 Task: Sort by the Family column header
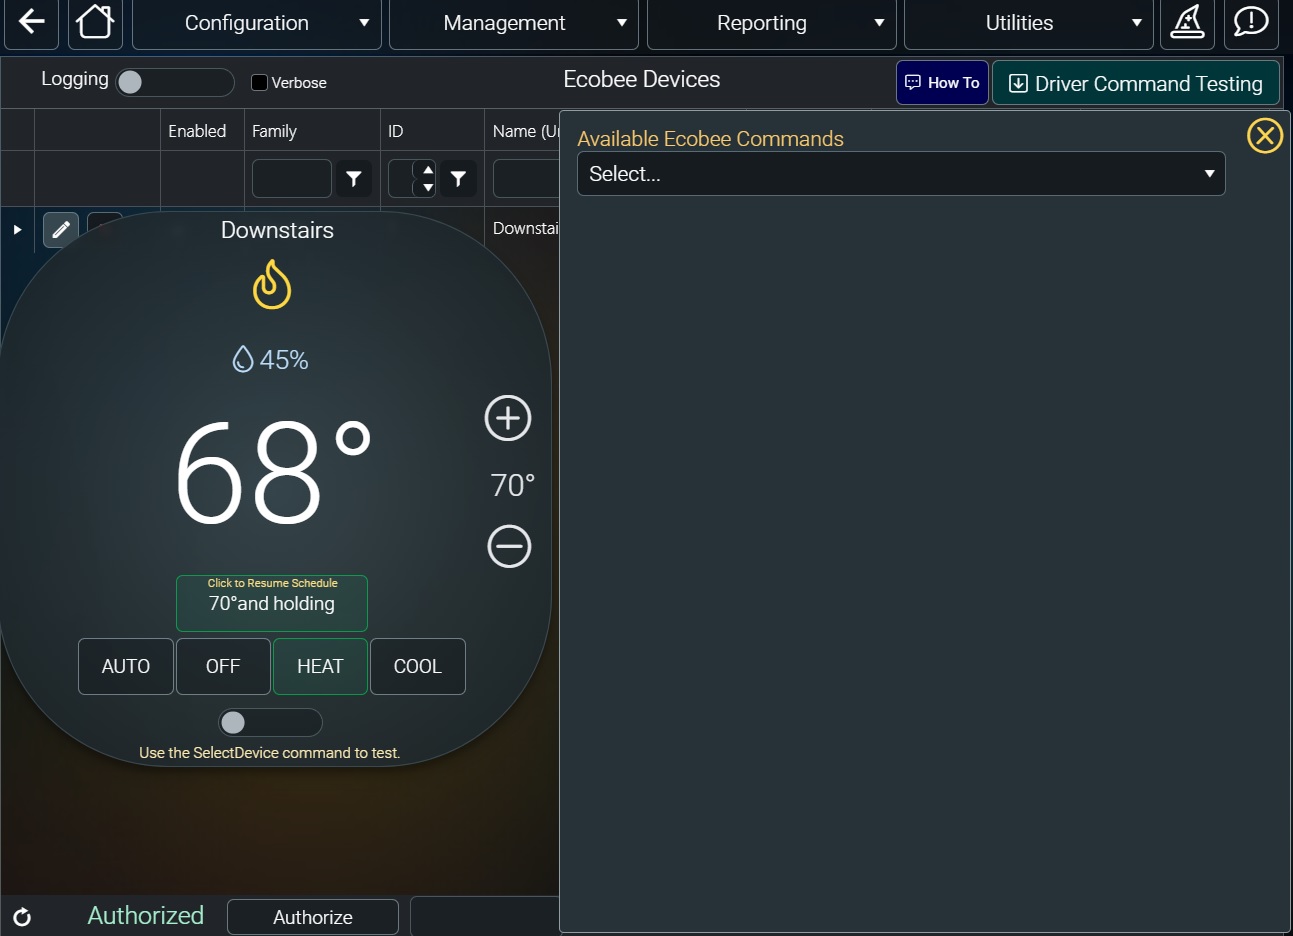click(x=274, y=131)
